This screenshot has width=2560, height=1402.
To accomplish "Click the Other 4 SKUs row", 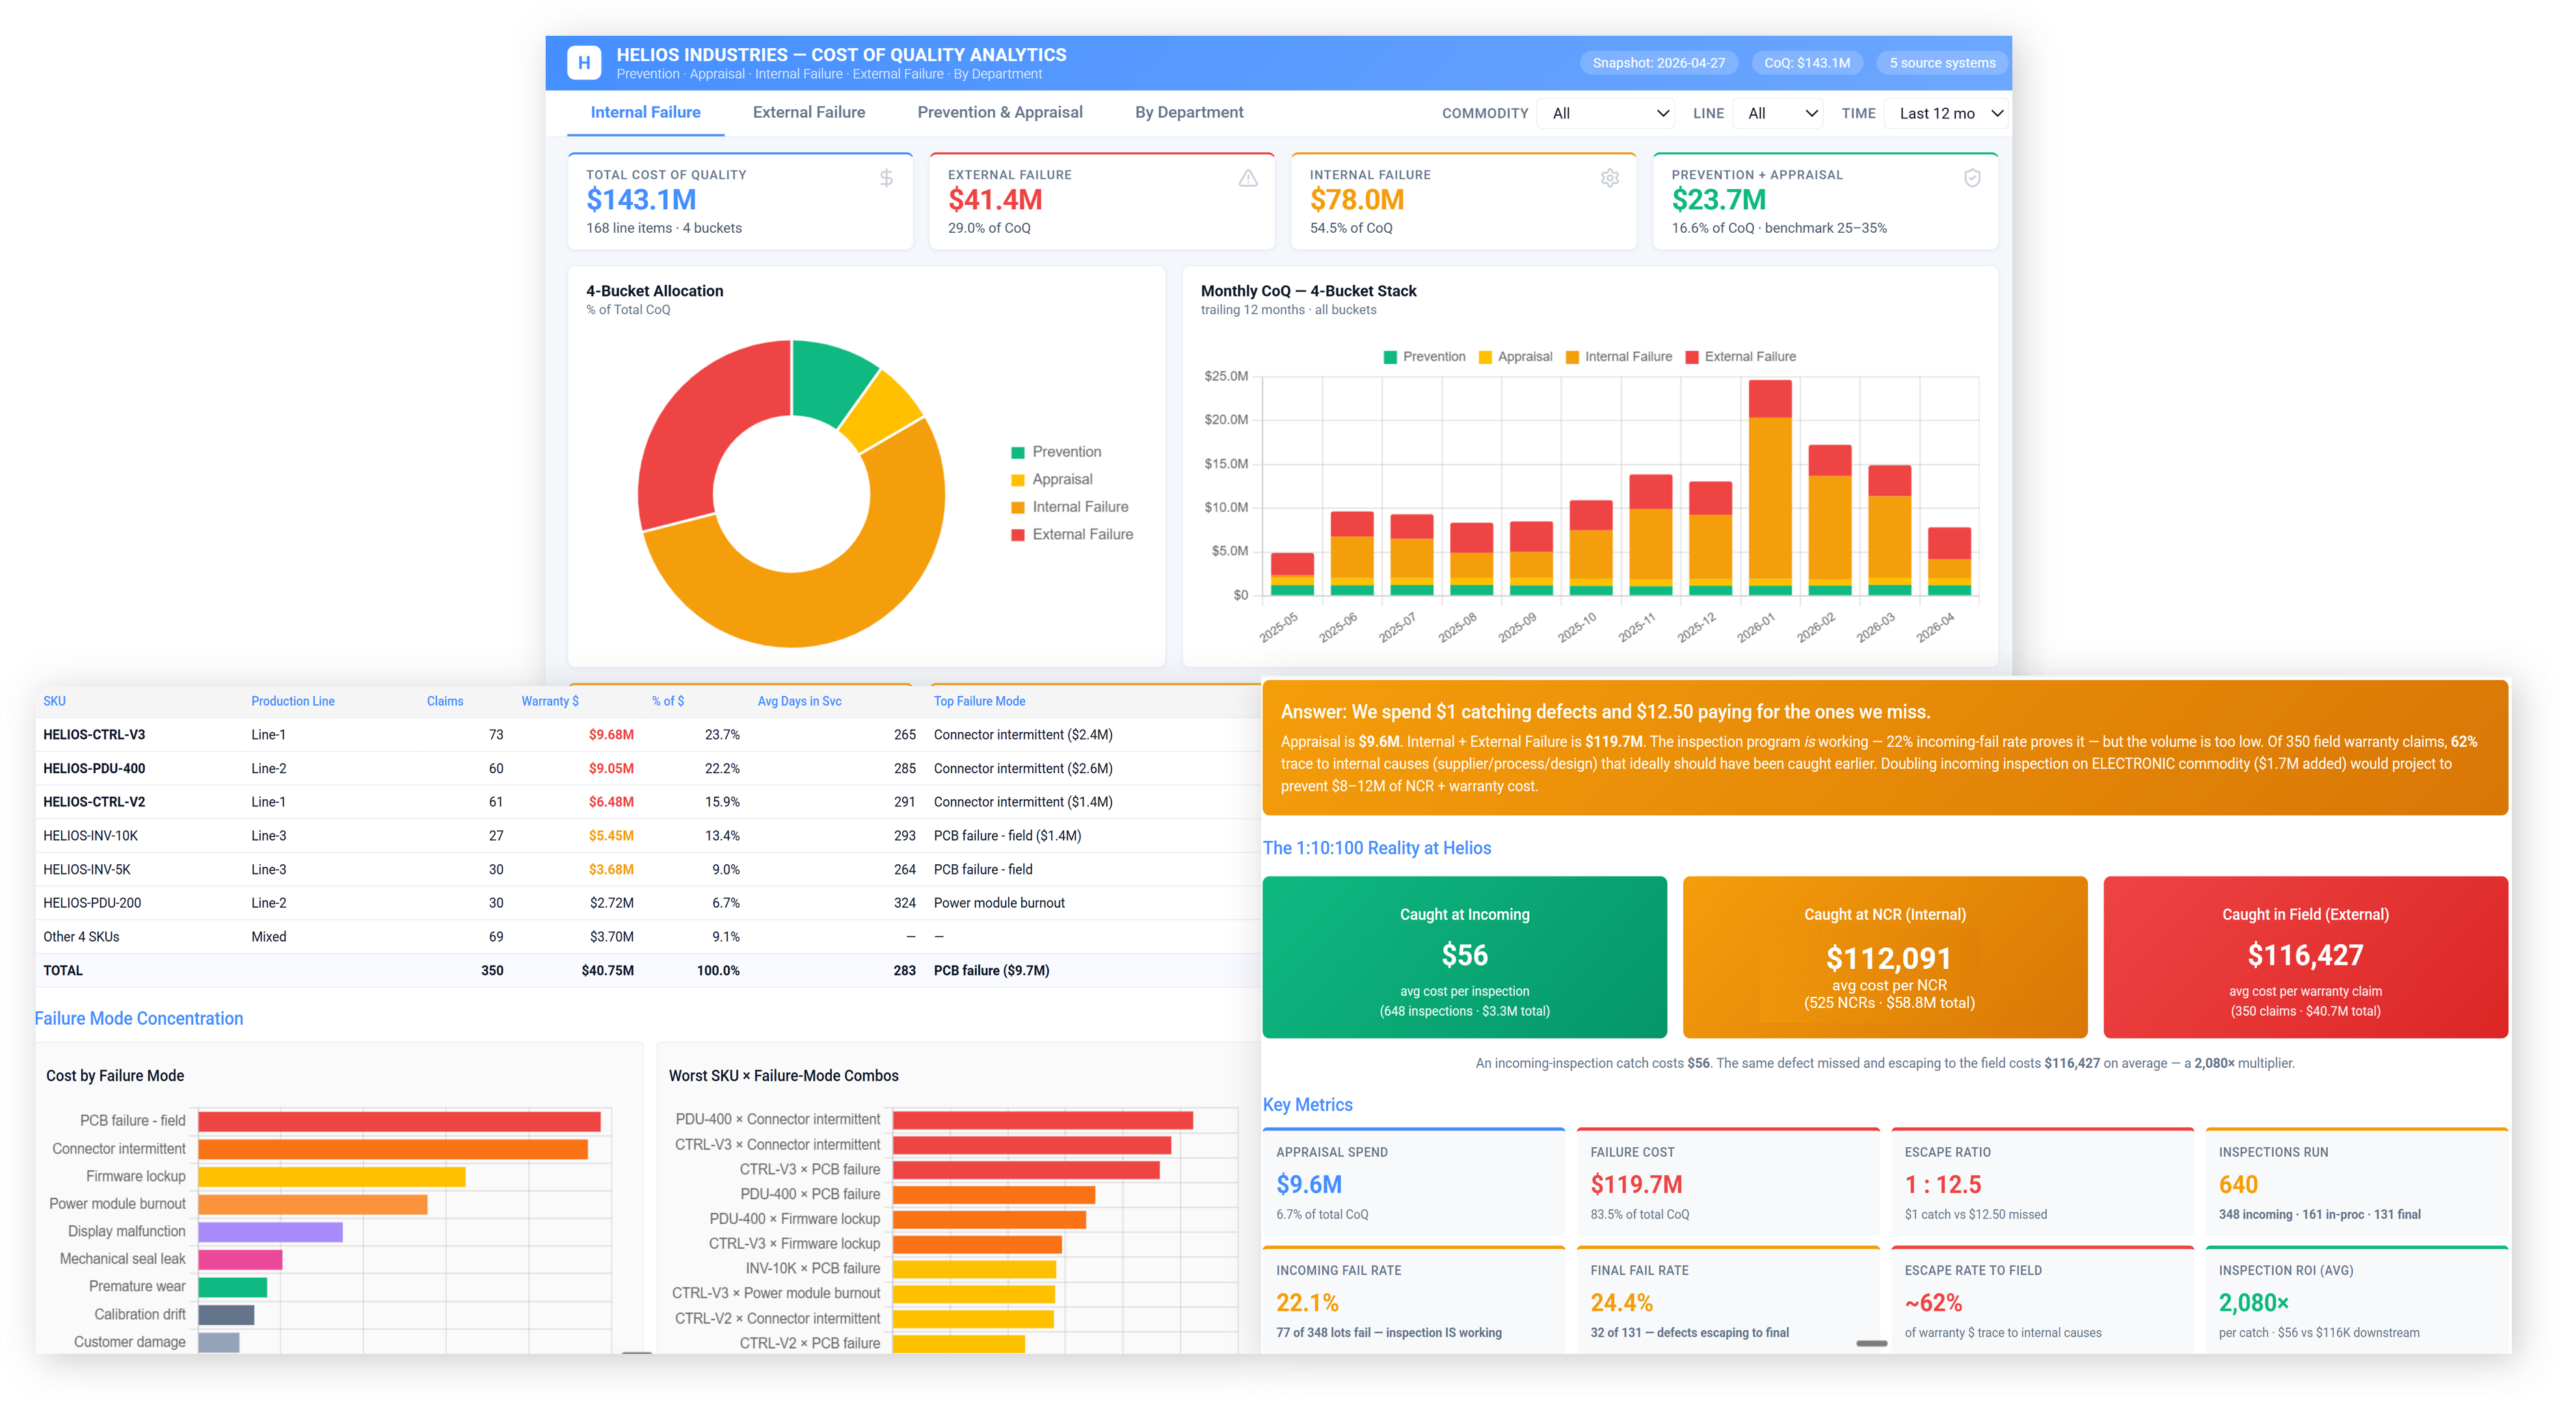I will pyautogui.click(x=648, y=936).
